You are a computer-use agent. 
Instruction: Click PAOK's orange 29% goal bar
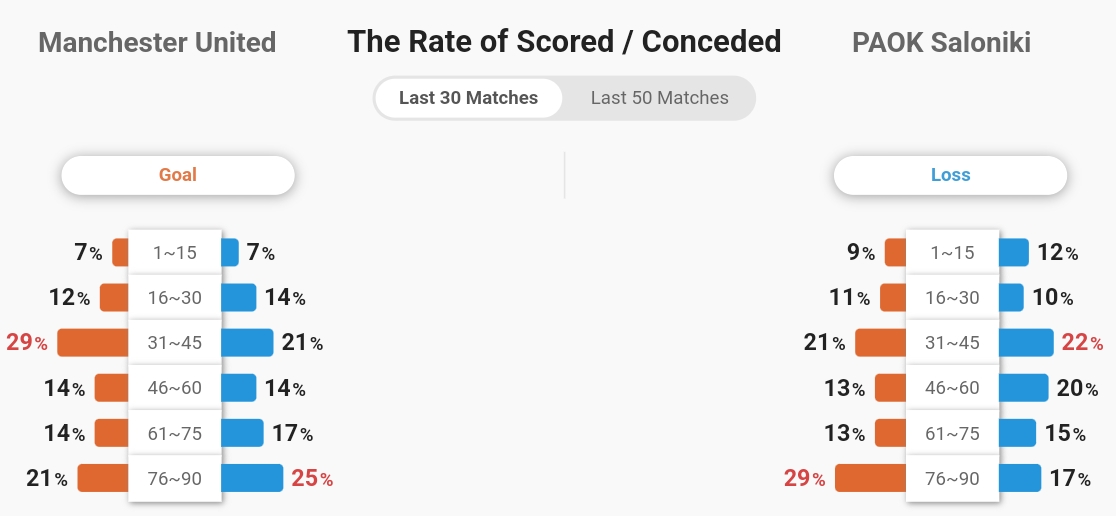point(870,478)
